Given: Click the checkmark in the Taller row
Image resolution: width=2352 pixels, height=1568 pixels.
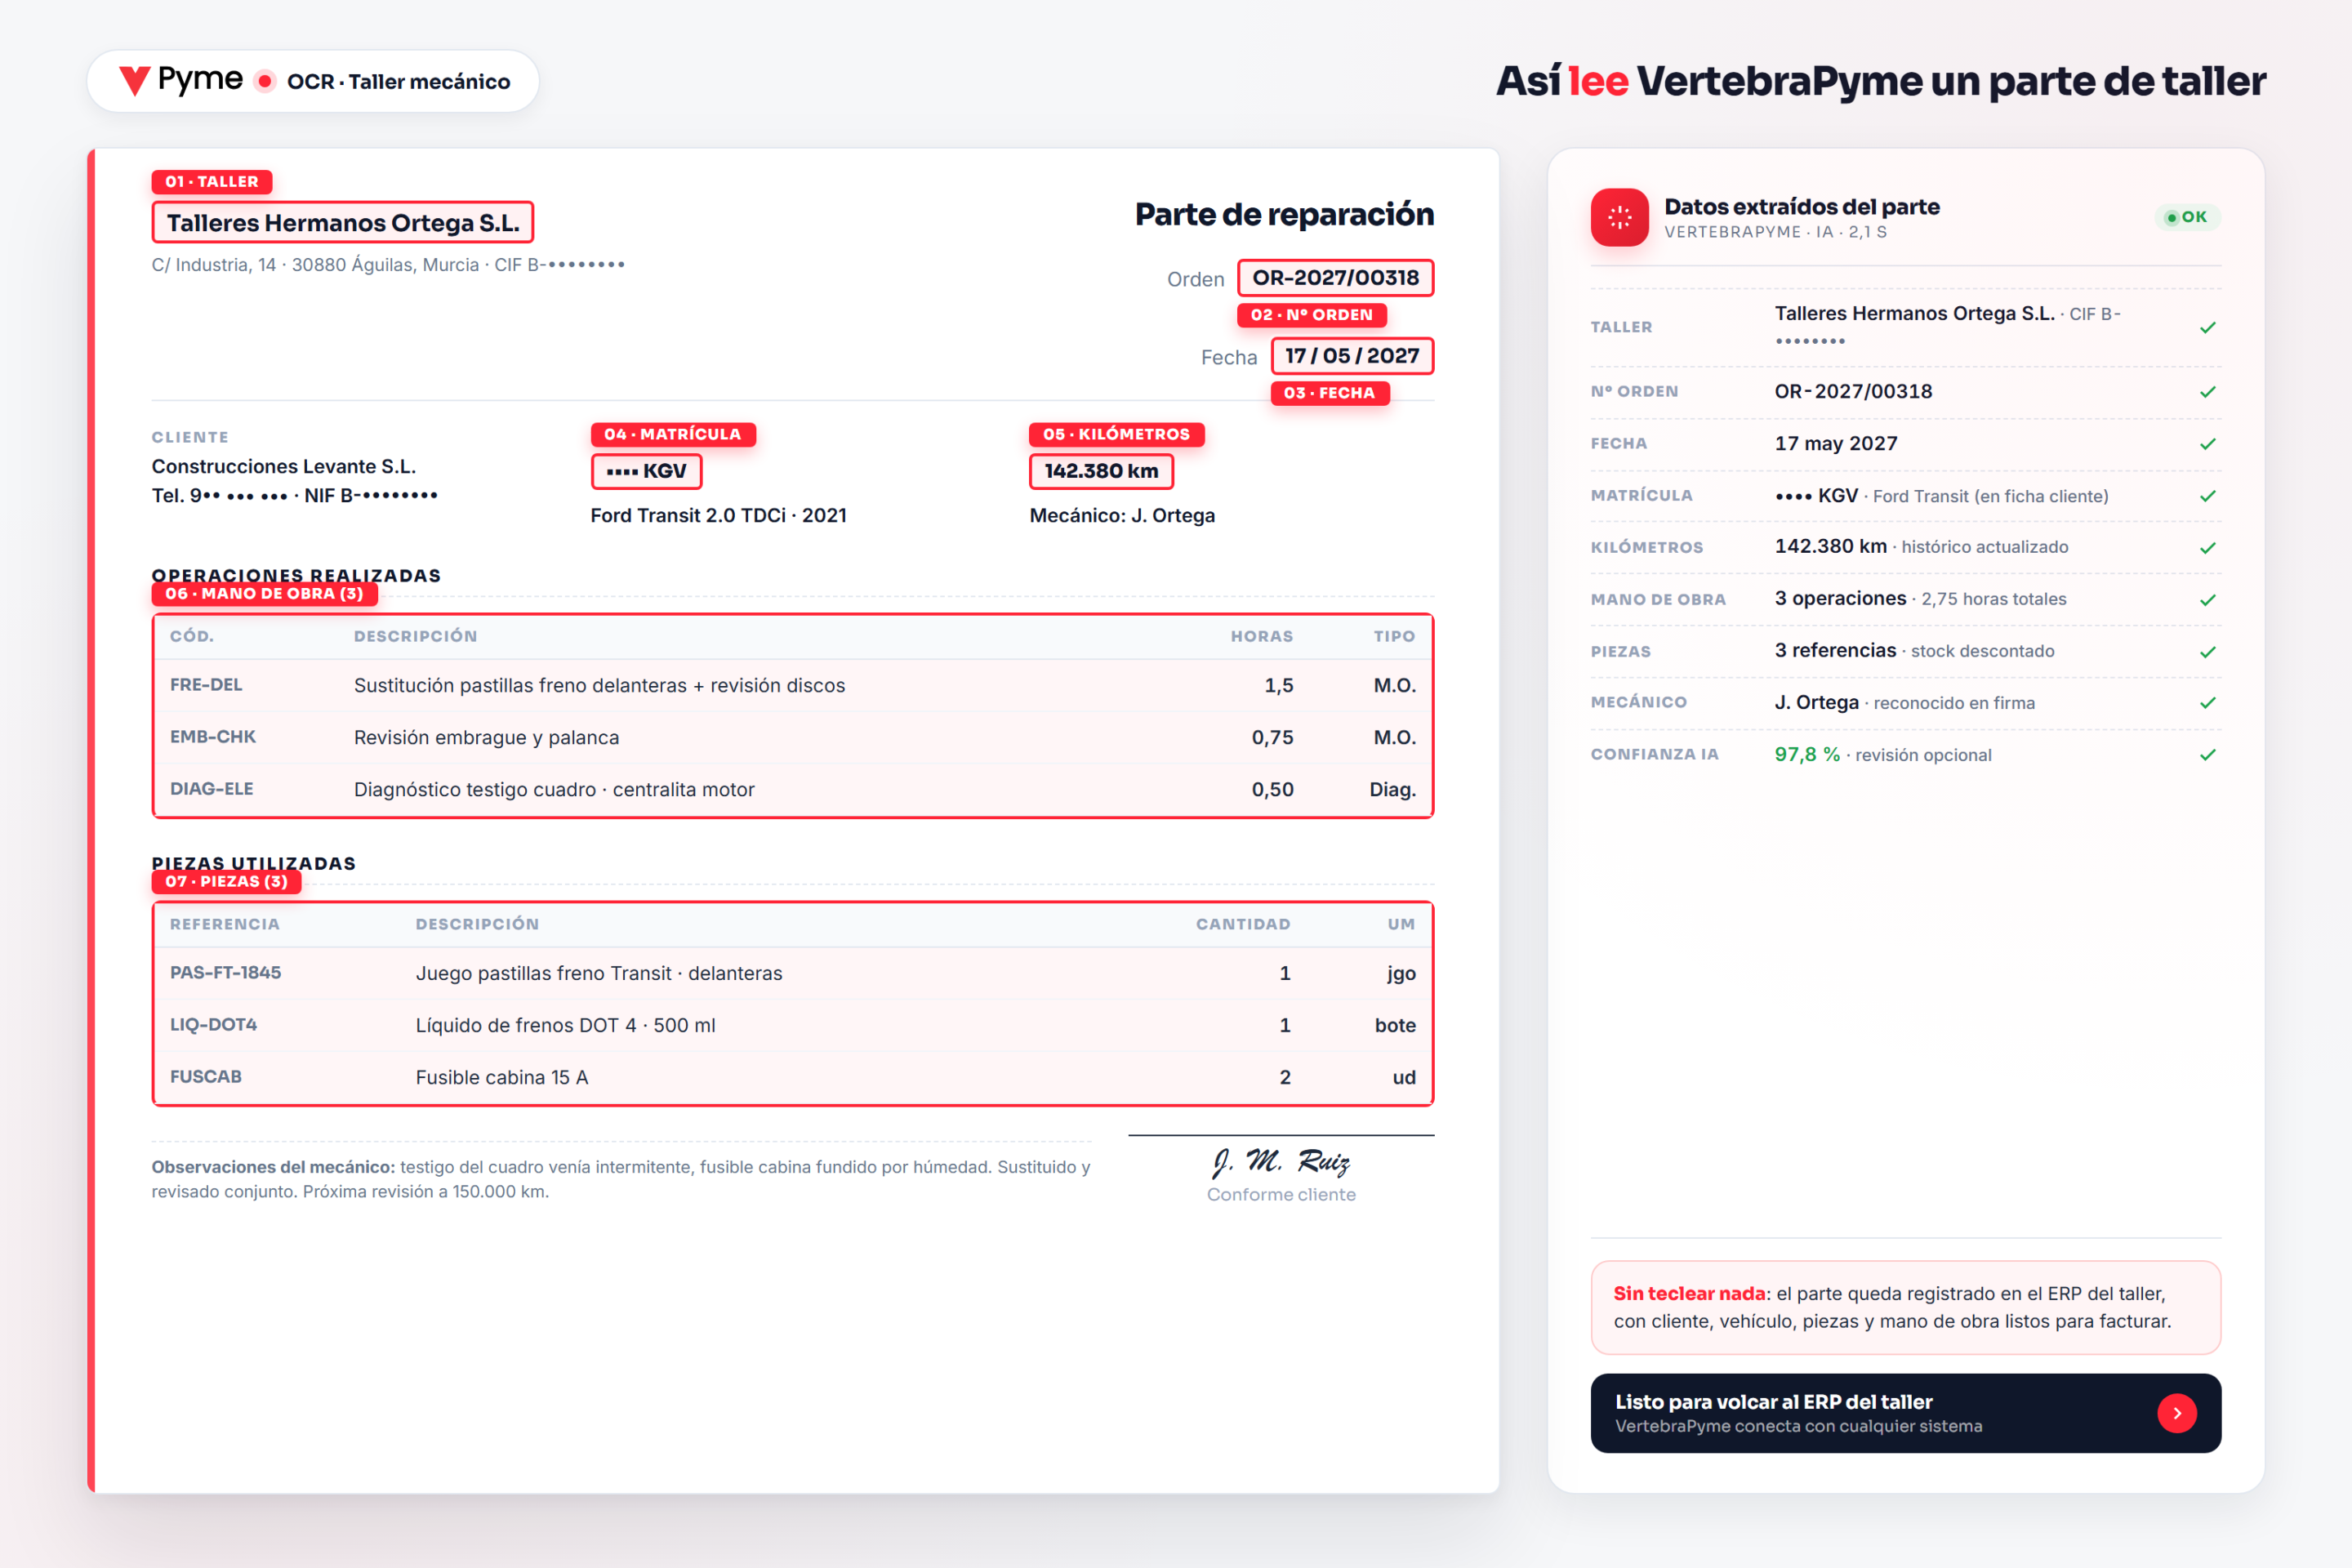Looking at the screenshot, I should (2208, 328).
